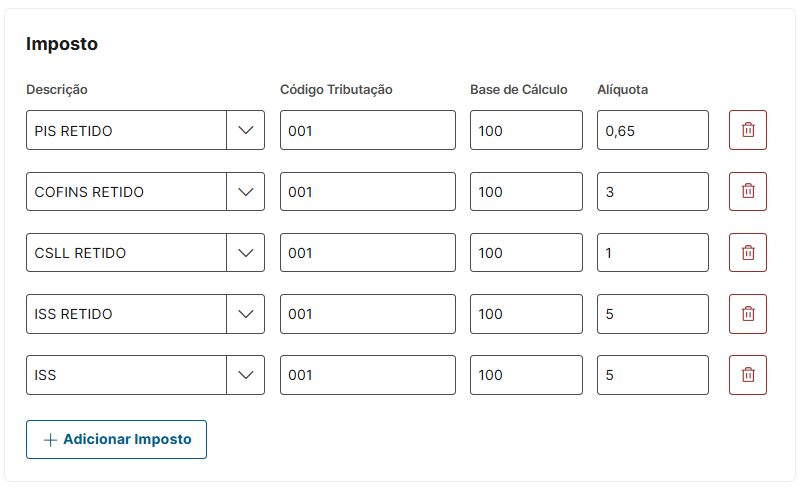This screenshot has width=802, height=488.
Task: Expand the ISS RETIDO description dropdown
Action: pyautogui.click(x=246, y=314)
